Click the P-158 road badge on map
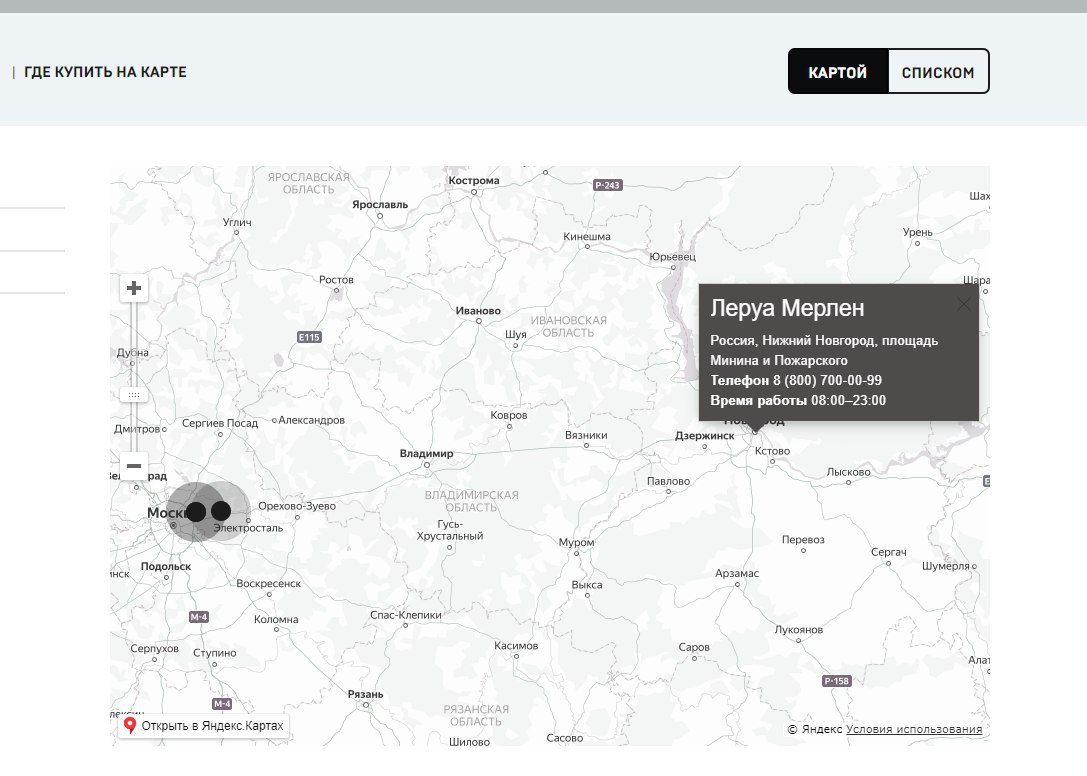The height and width of the screenshot is (776, 1087). point(836,681)
